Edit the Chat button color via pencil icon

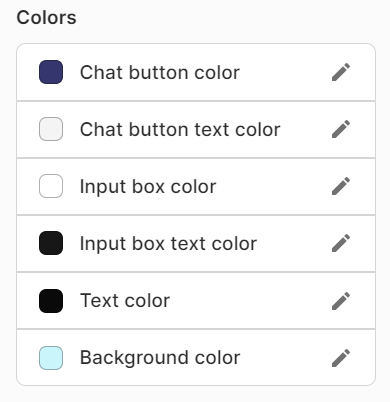click(x=341, y=72)
